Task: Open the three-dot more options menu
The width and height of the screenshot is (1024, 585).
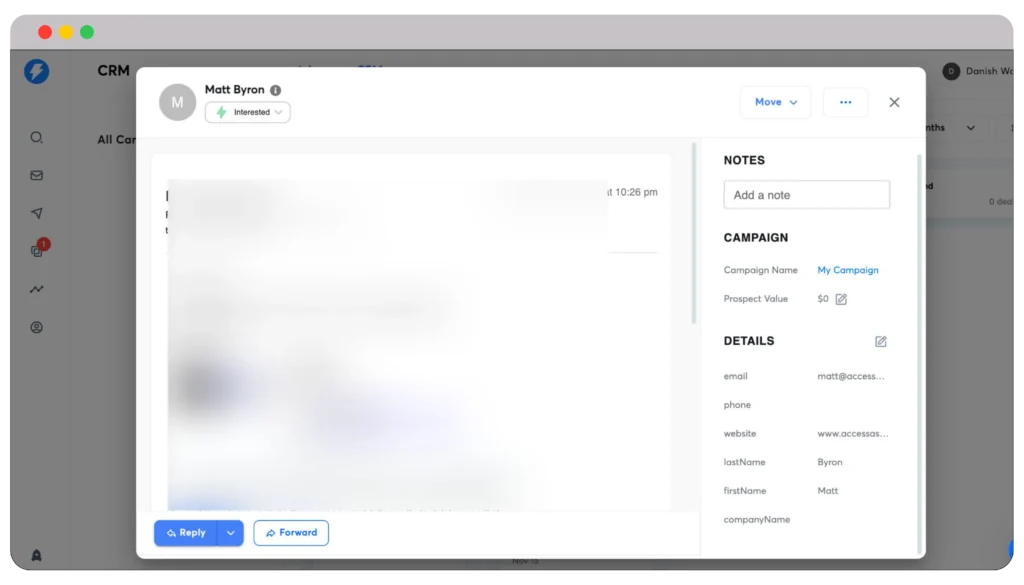Action: coord(845,102)
